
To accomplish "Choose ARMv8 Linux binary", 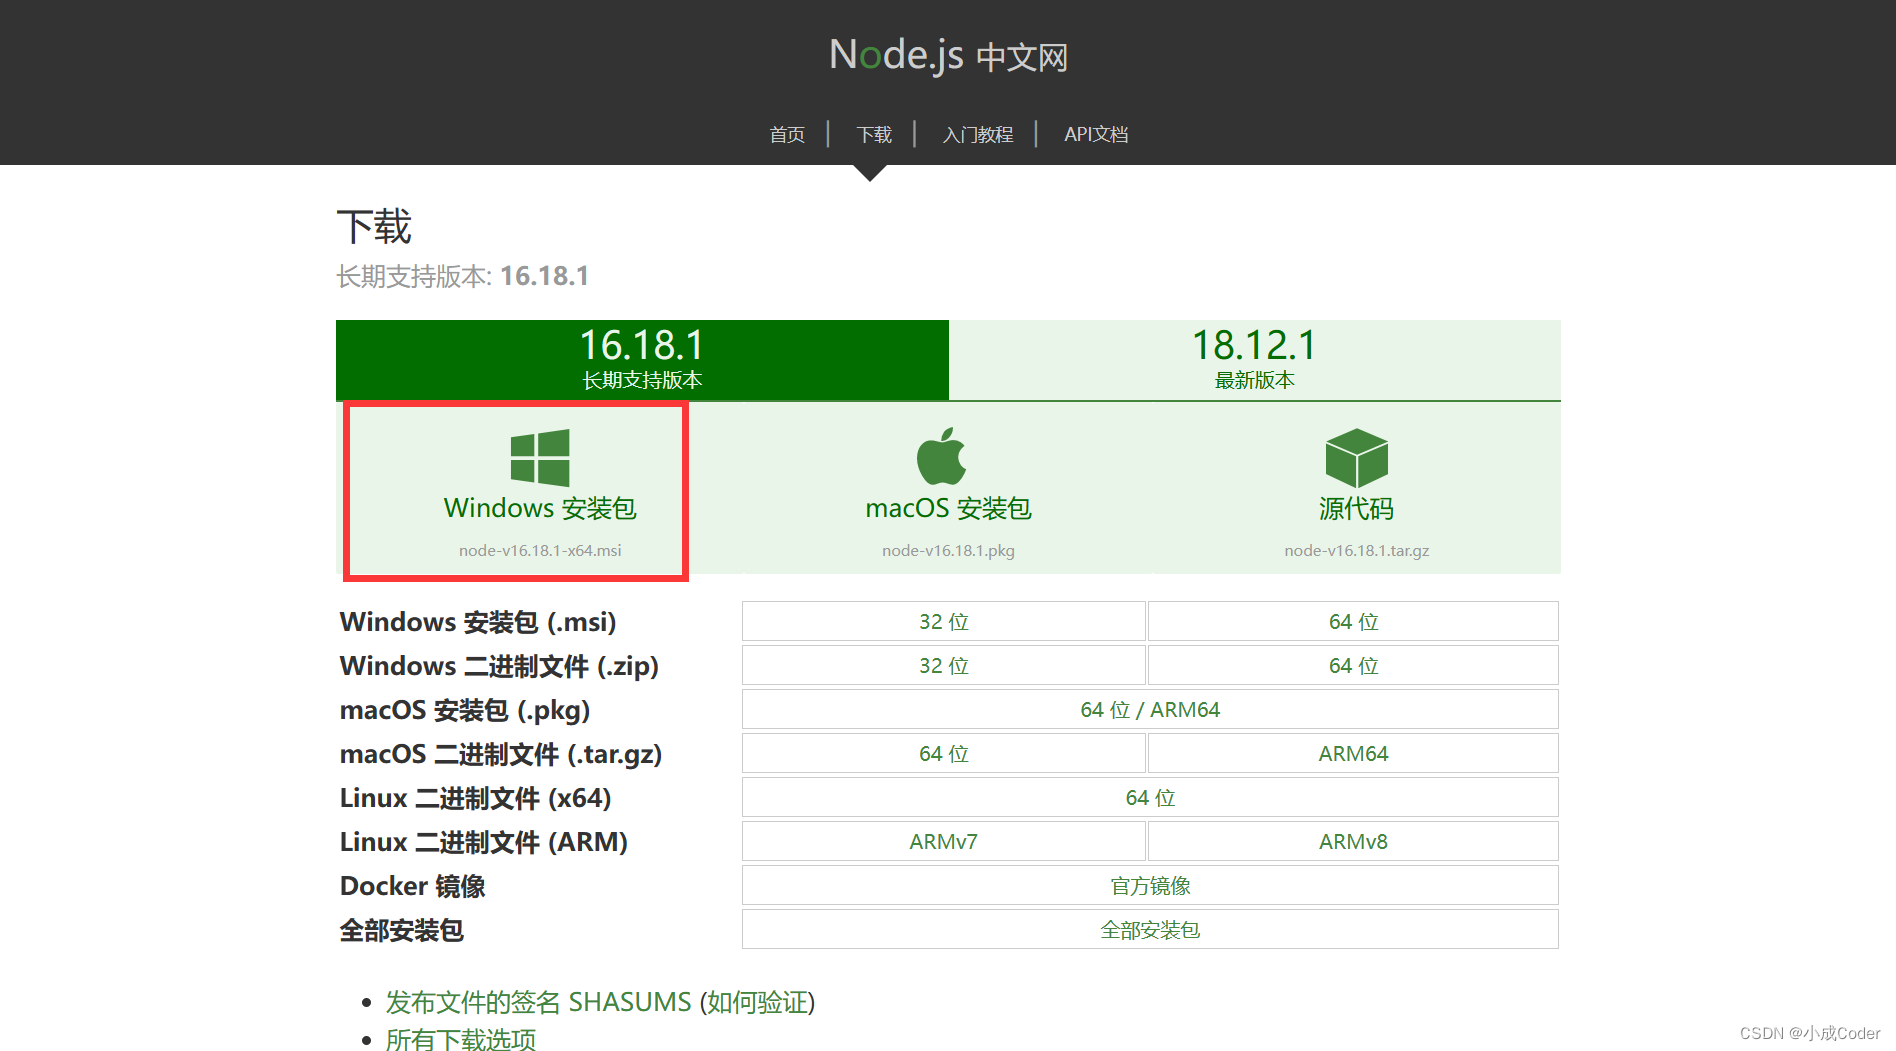I will 1353,841.
